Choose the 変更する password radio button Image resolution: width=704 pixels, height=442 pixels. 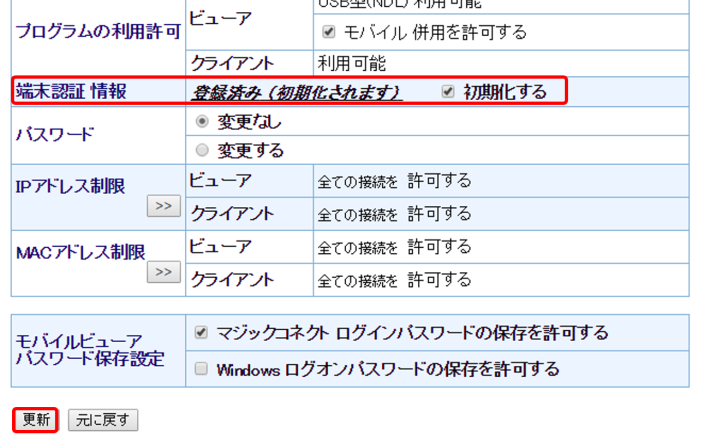point(203,151)
